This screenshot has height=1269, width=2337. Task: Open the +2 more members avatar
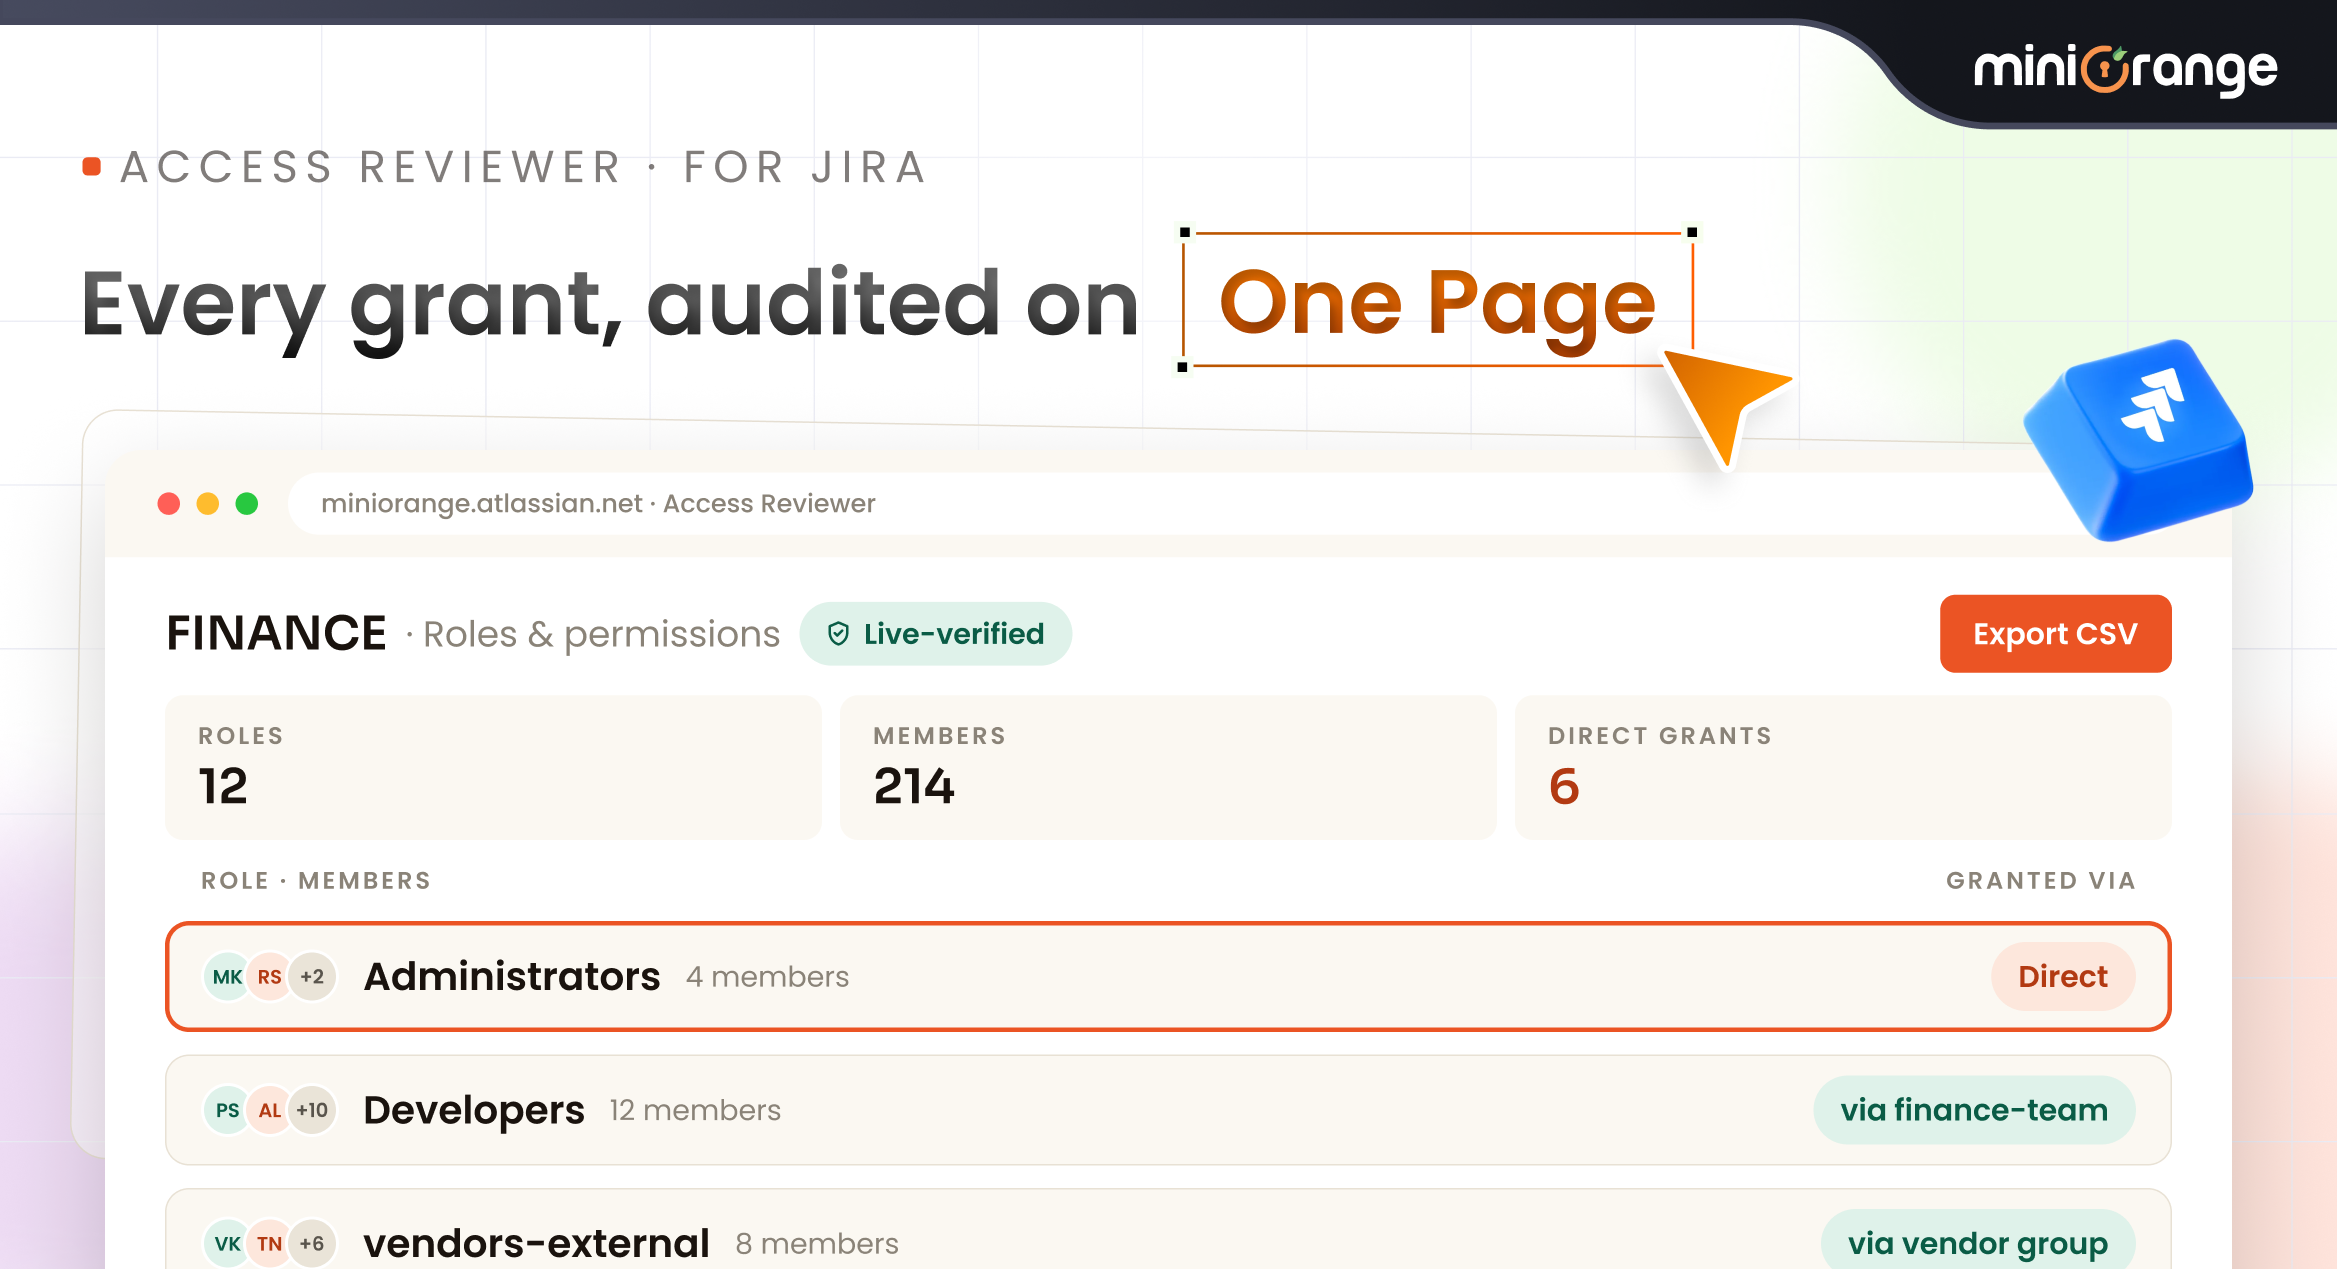coord(312,977)
